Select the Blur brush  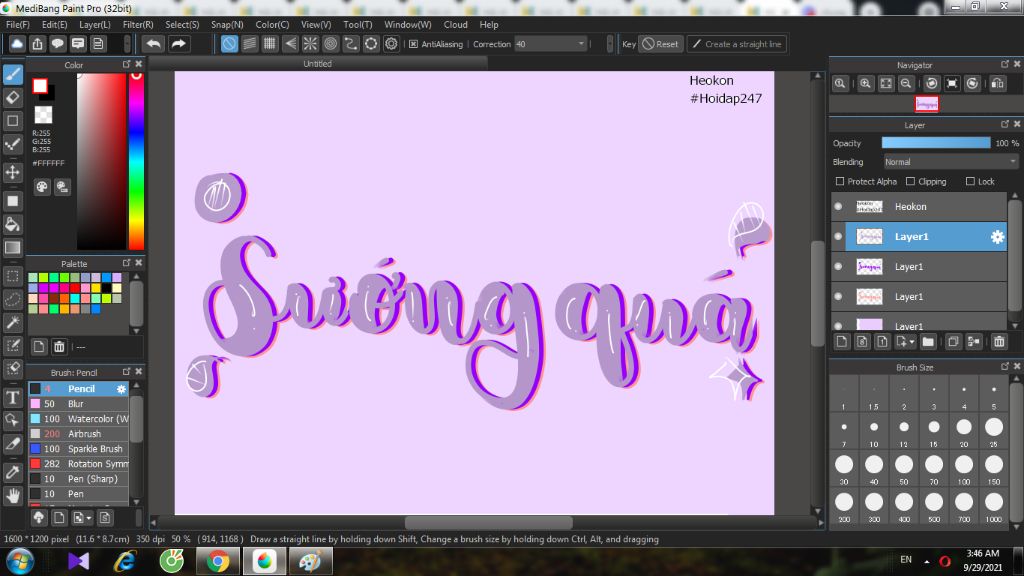(78, 404)
